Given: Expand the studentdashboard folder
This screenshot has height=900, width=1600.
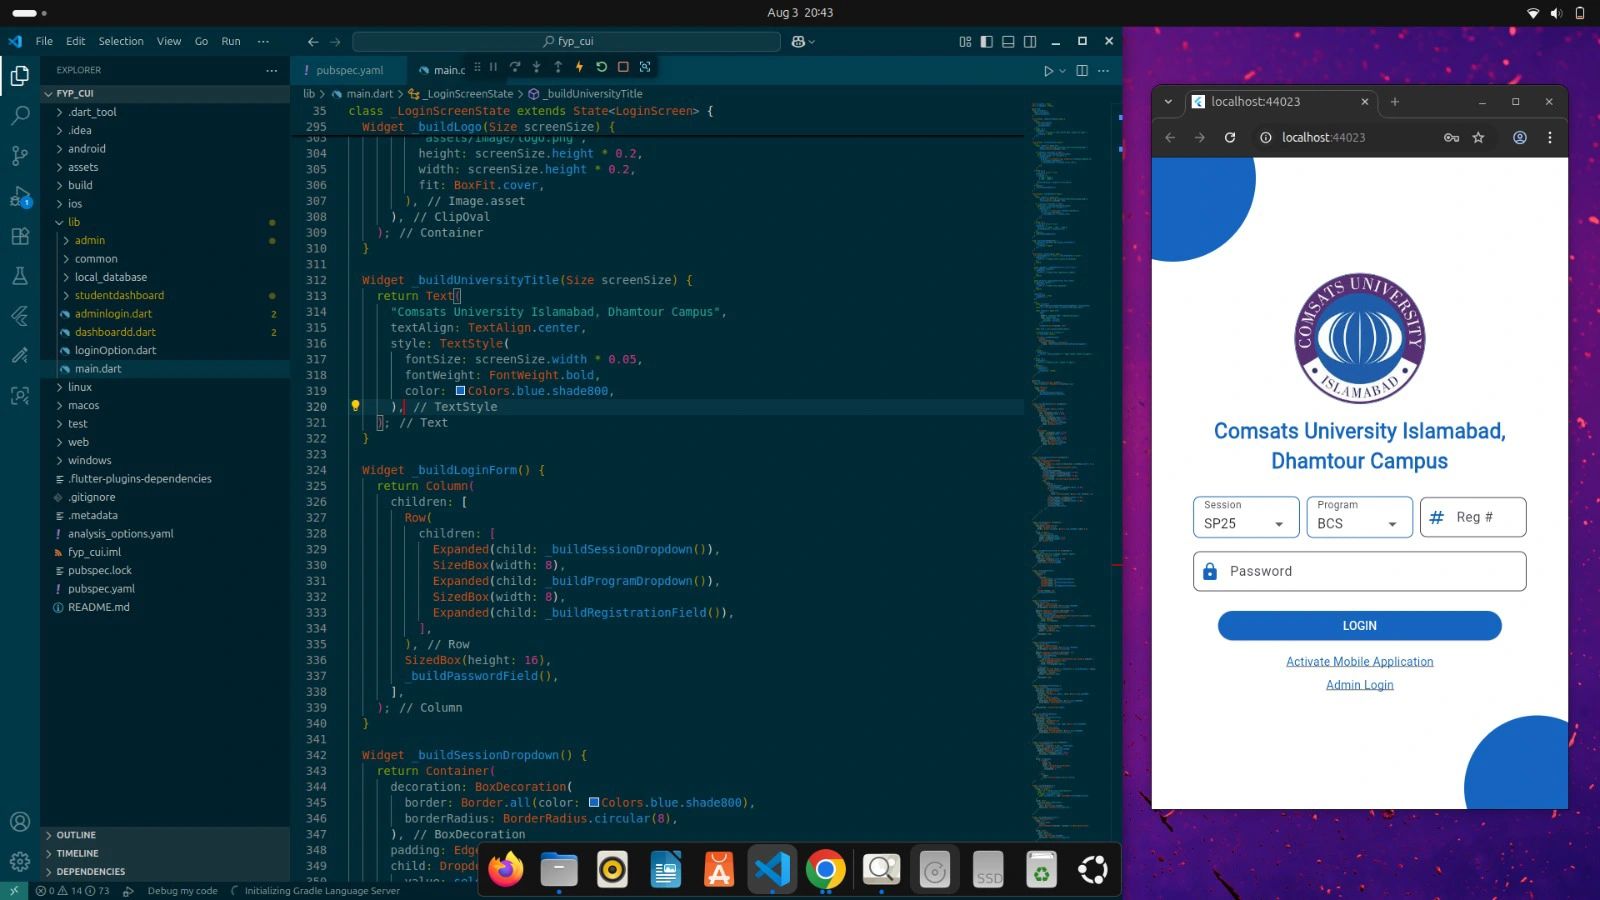Looking at the screenshot, I should [x=120, y=295].
